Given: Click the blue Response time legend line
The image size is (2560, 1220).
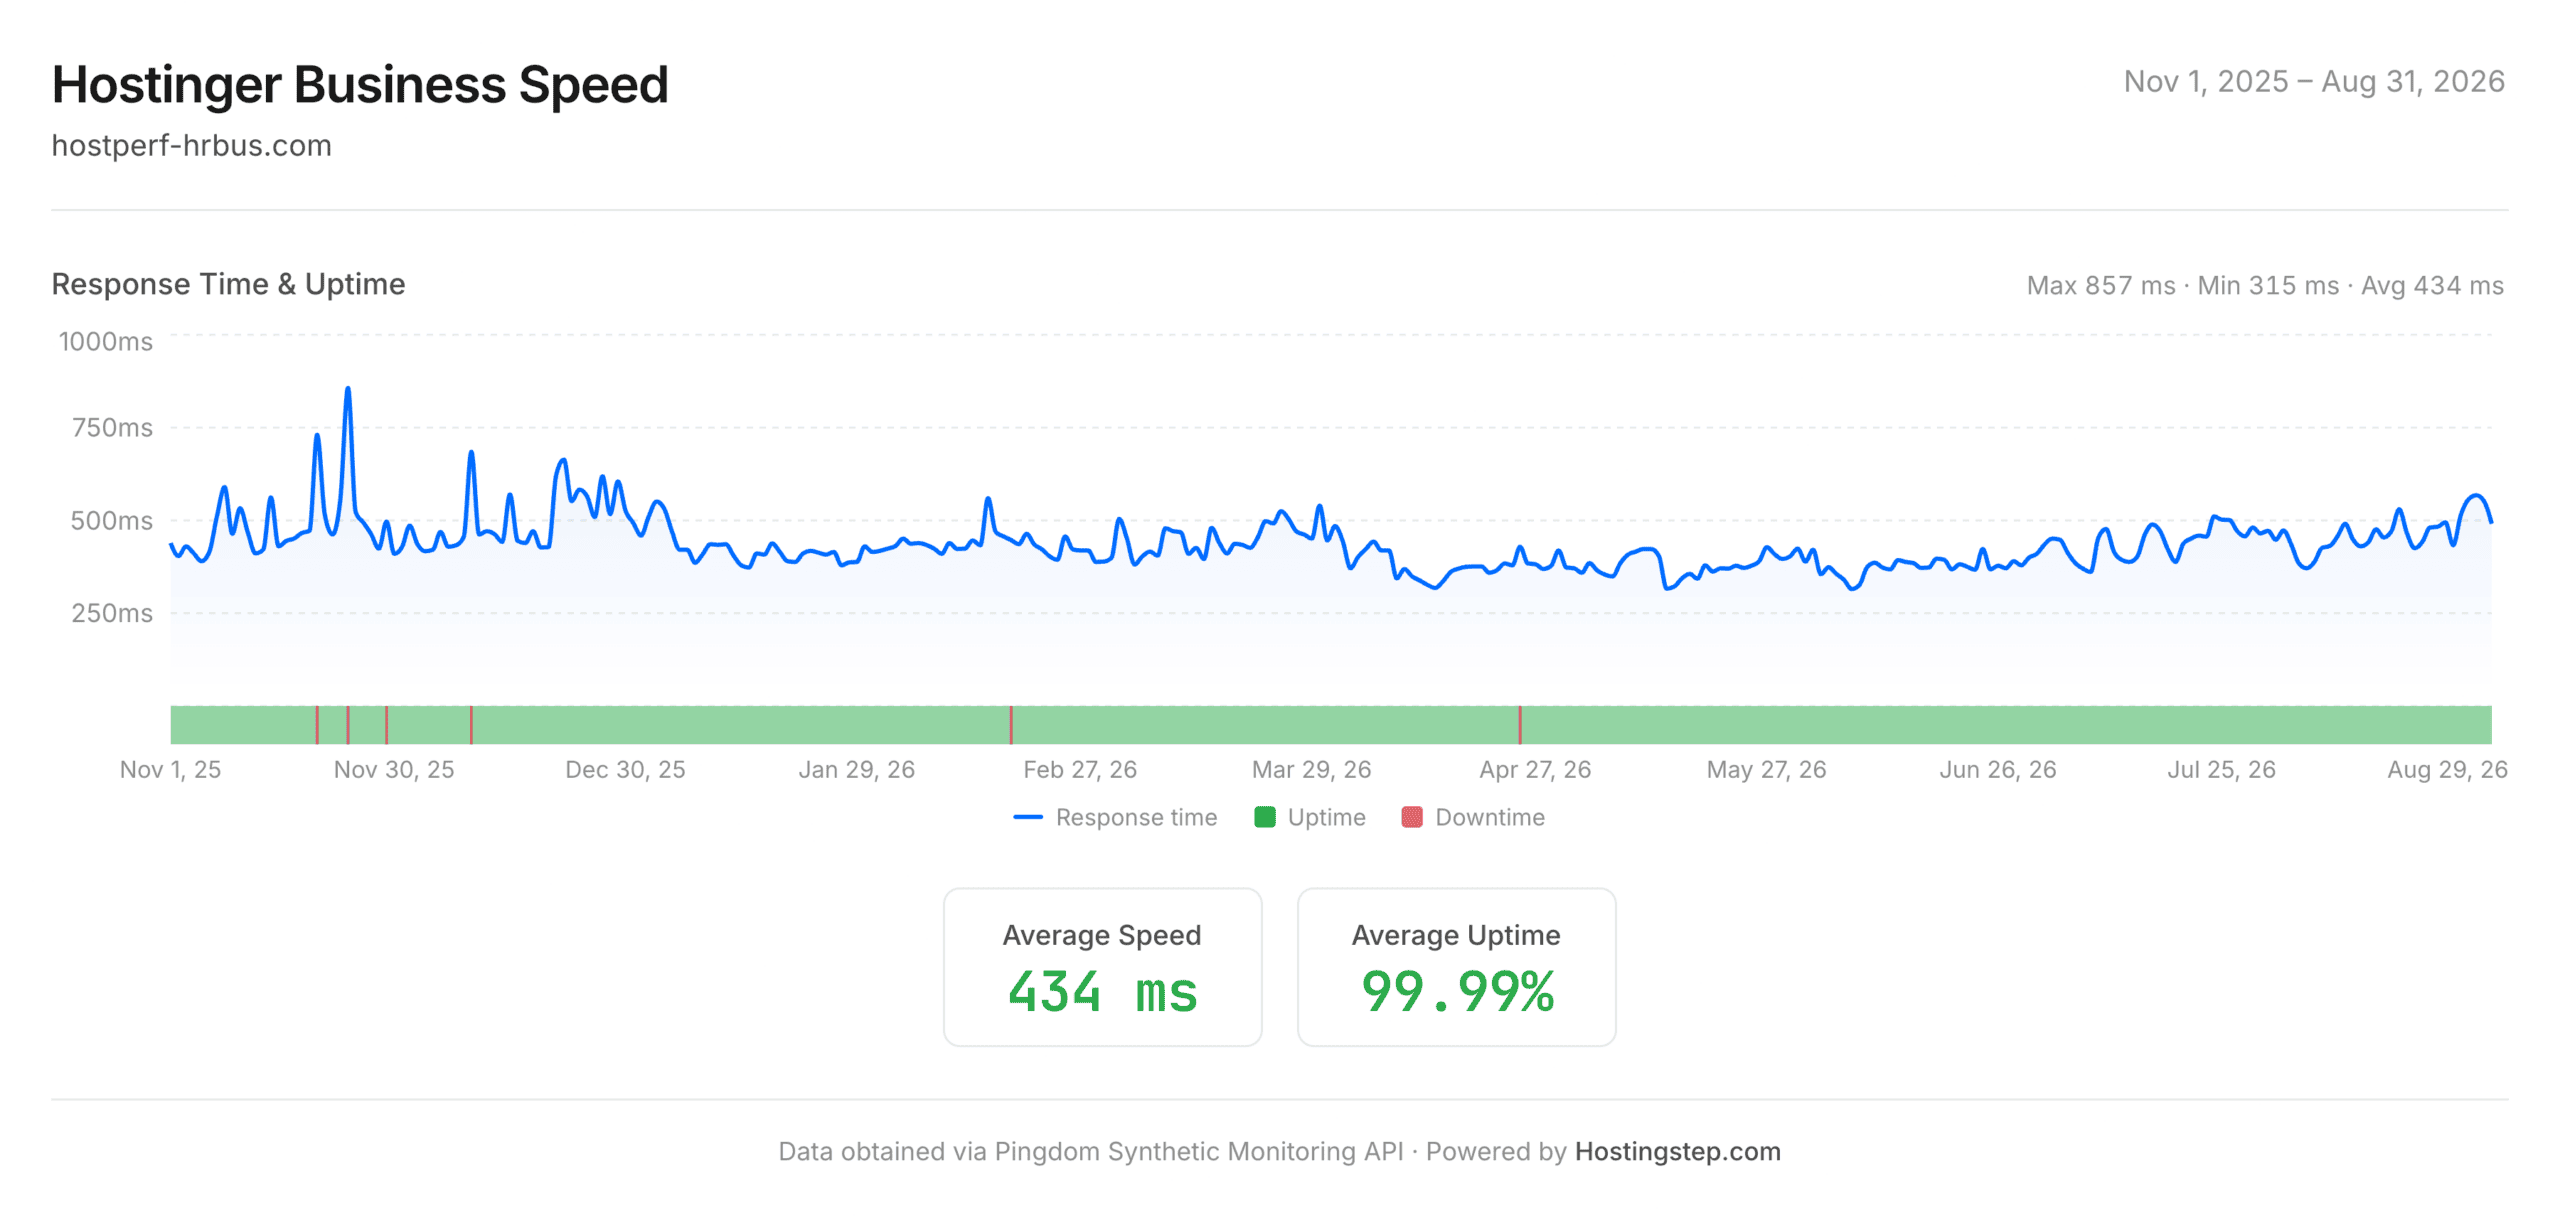Looking at the screenshot, I should 1027,817.
